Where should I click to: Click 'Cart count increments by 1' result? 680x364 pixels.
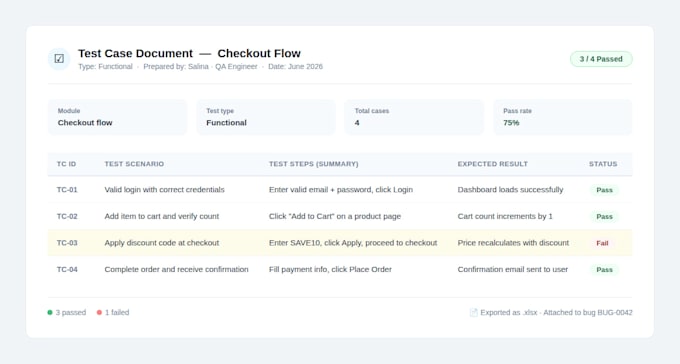[505, 216]
